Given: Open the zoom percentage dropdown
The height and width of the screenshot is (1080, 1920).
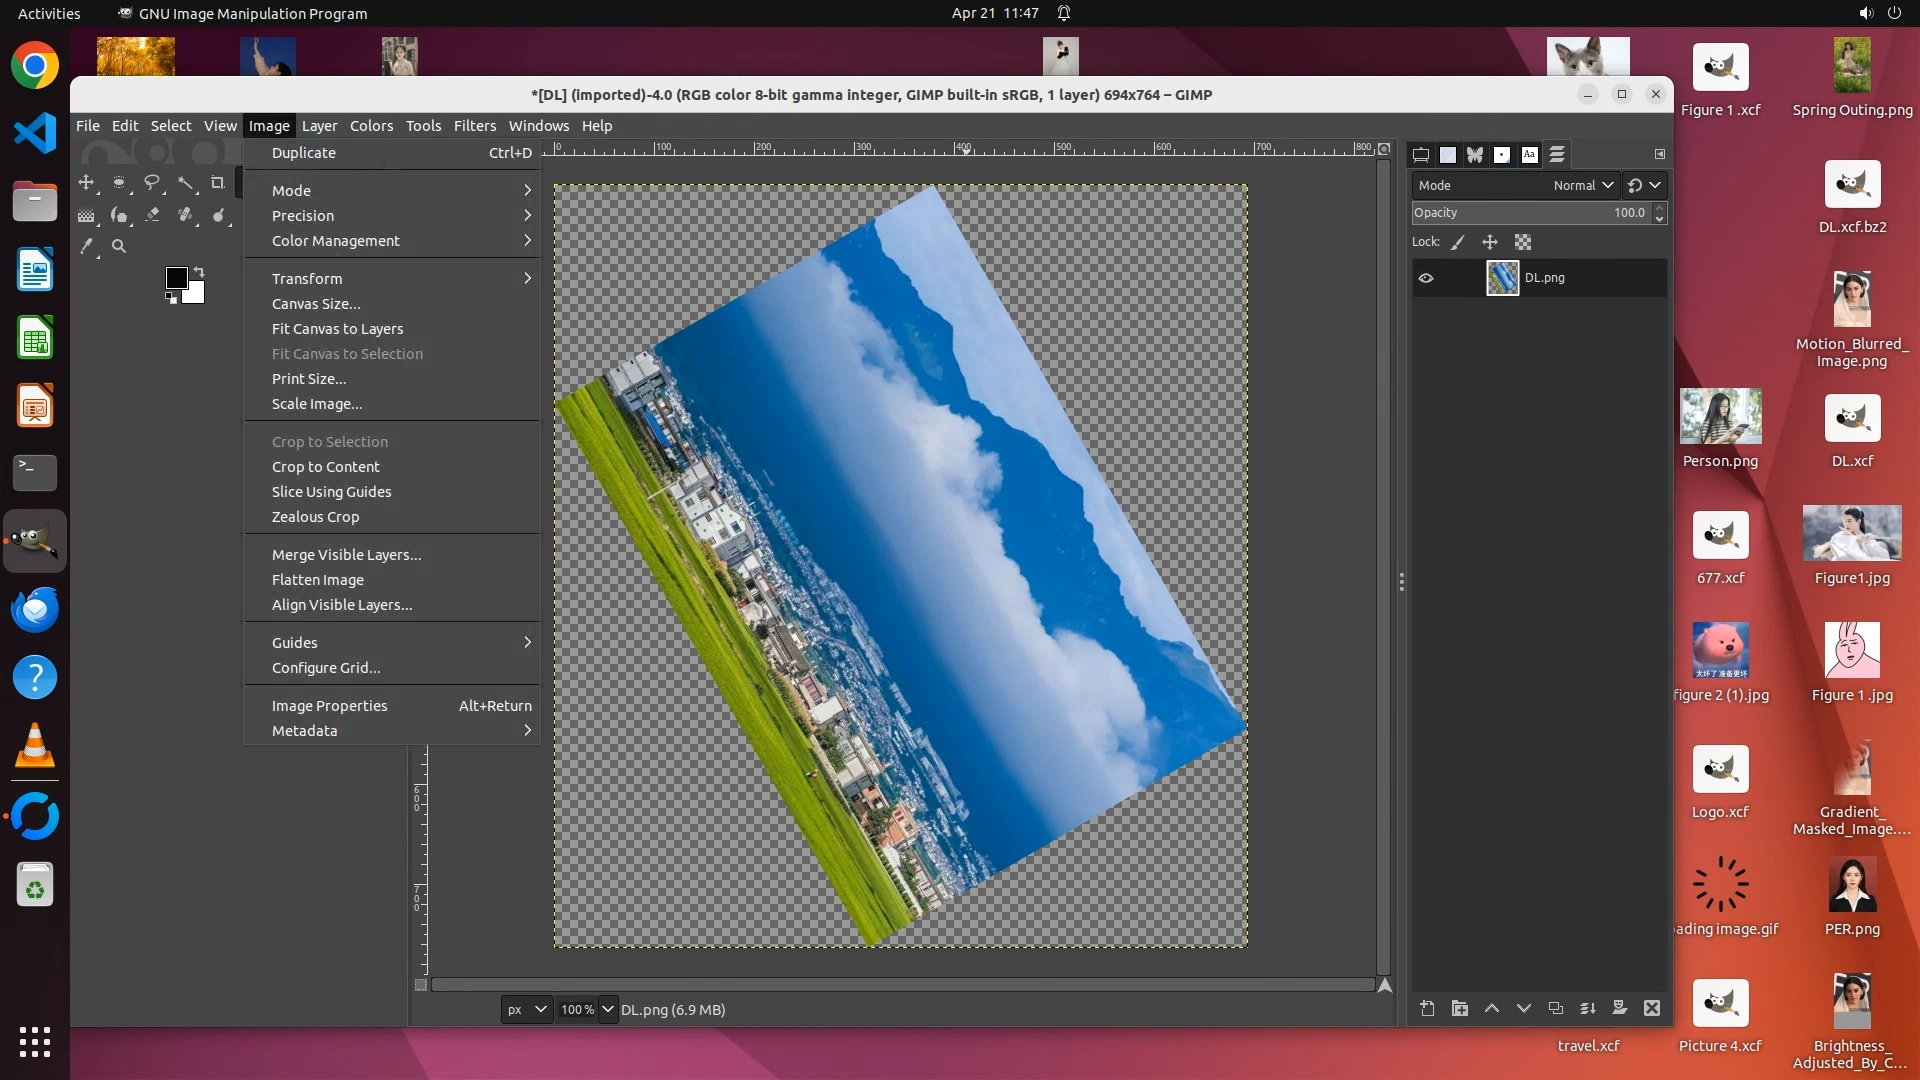Looking at the screenshot, I should (x=607, y=1009).
